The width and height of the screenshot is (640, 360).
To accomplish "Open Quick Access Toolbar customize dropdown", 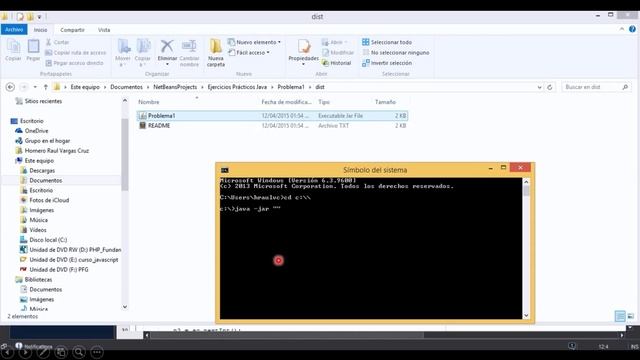I will [x=40, y=17].
